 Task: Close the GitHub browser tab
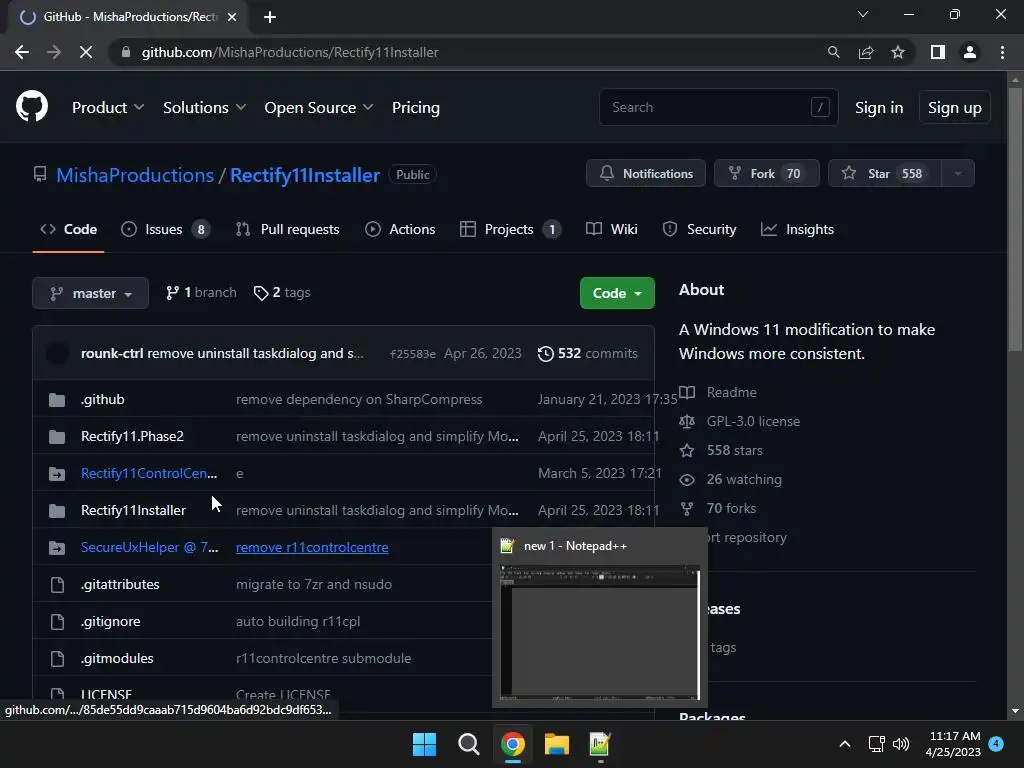click(x=232, y=17)
